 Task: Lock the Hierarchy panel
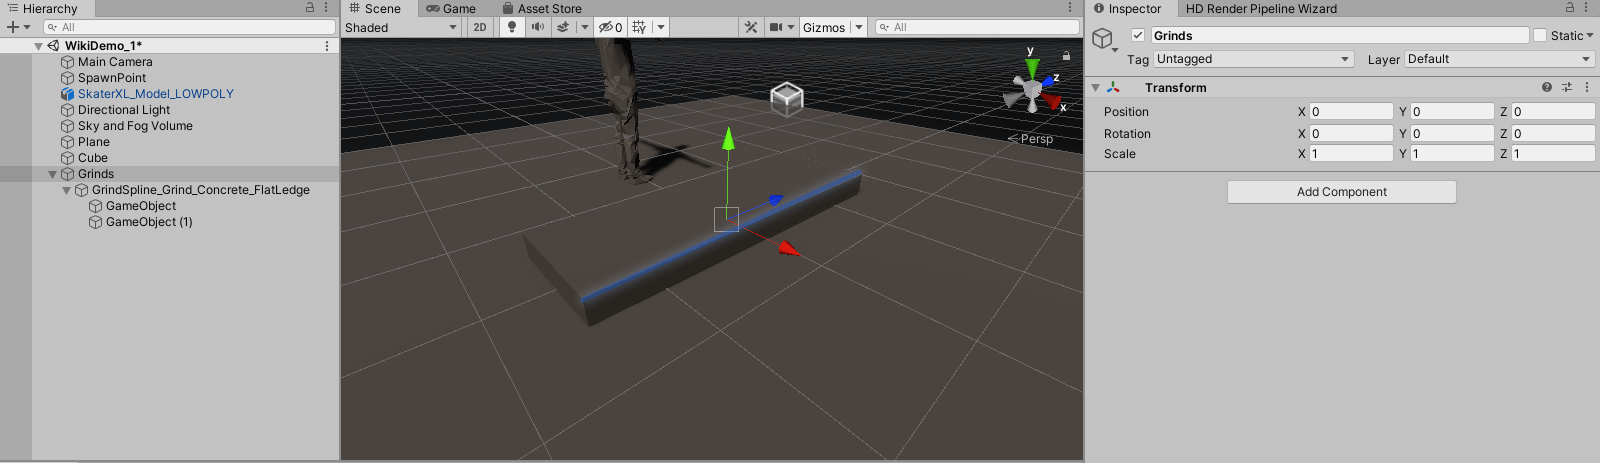tap(310, 8)
